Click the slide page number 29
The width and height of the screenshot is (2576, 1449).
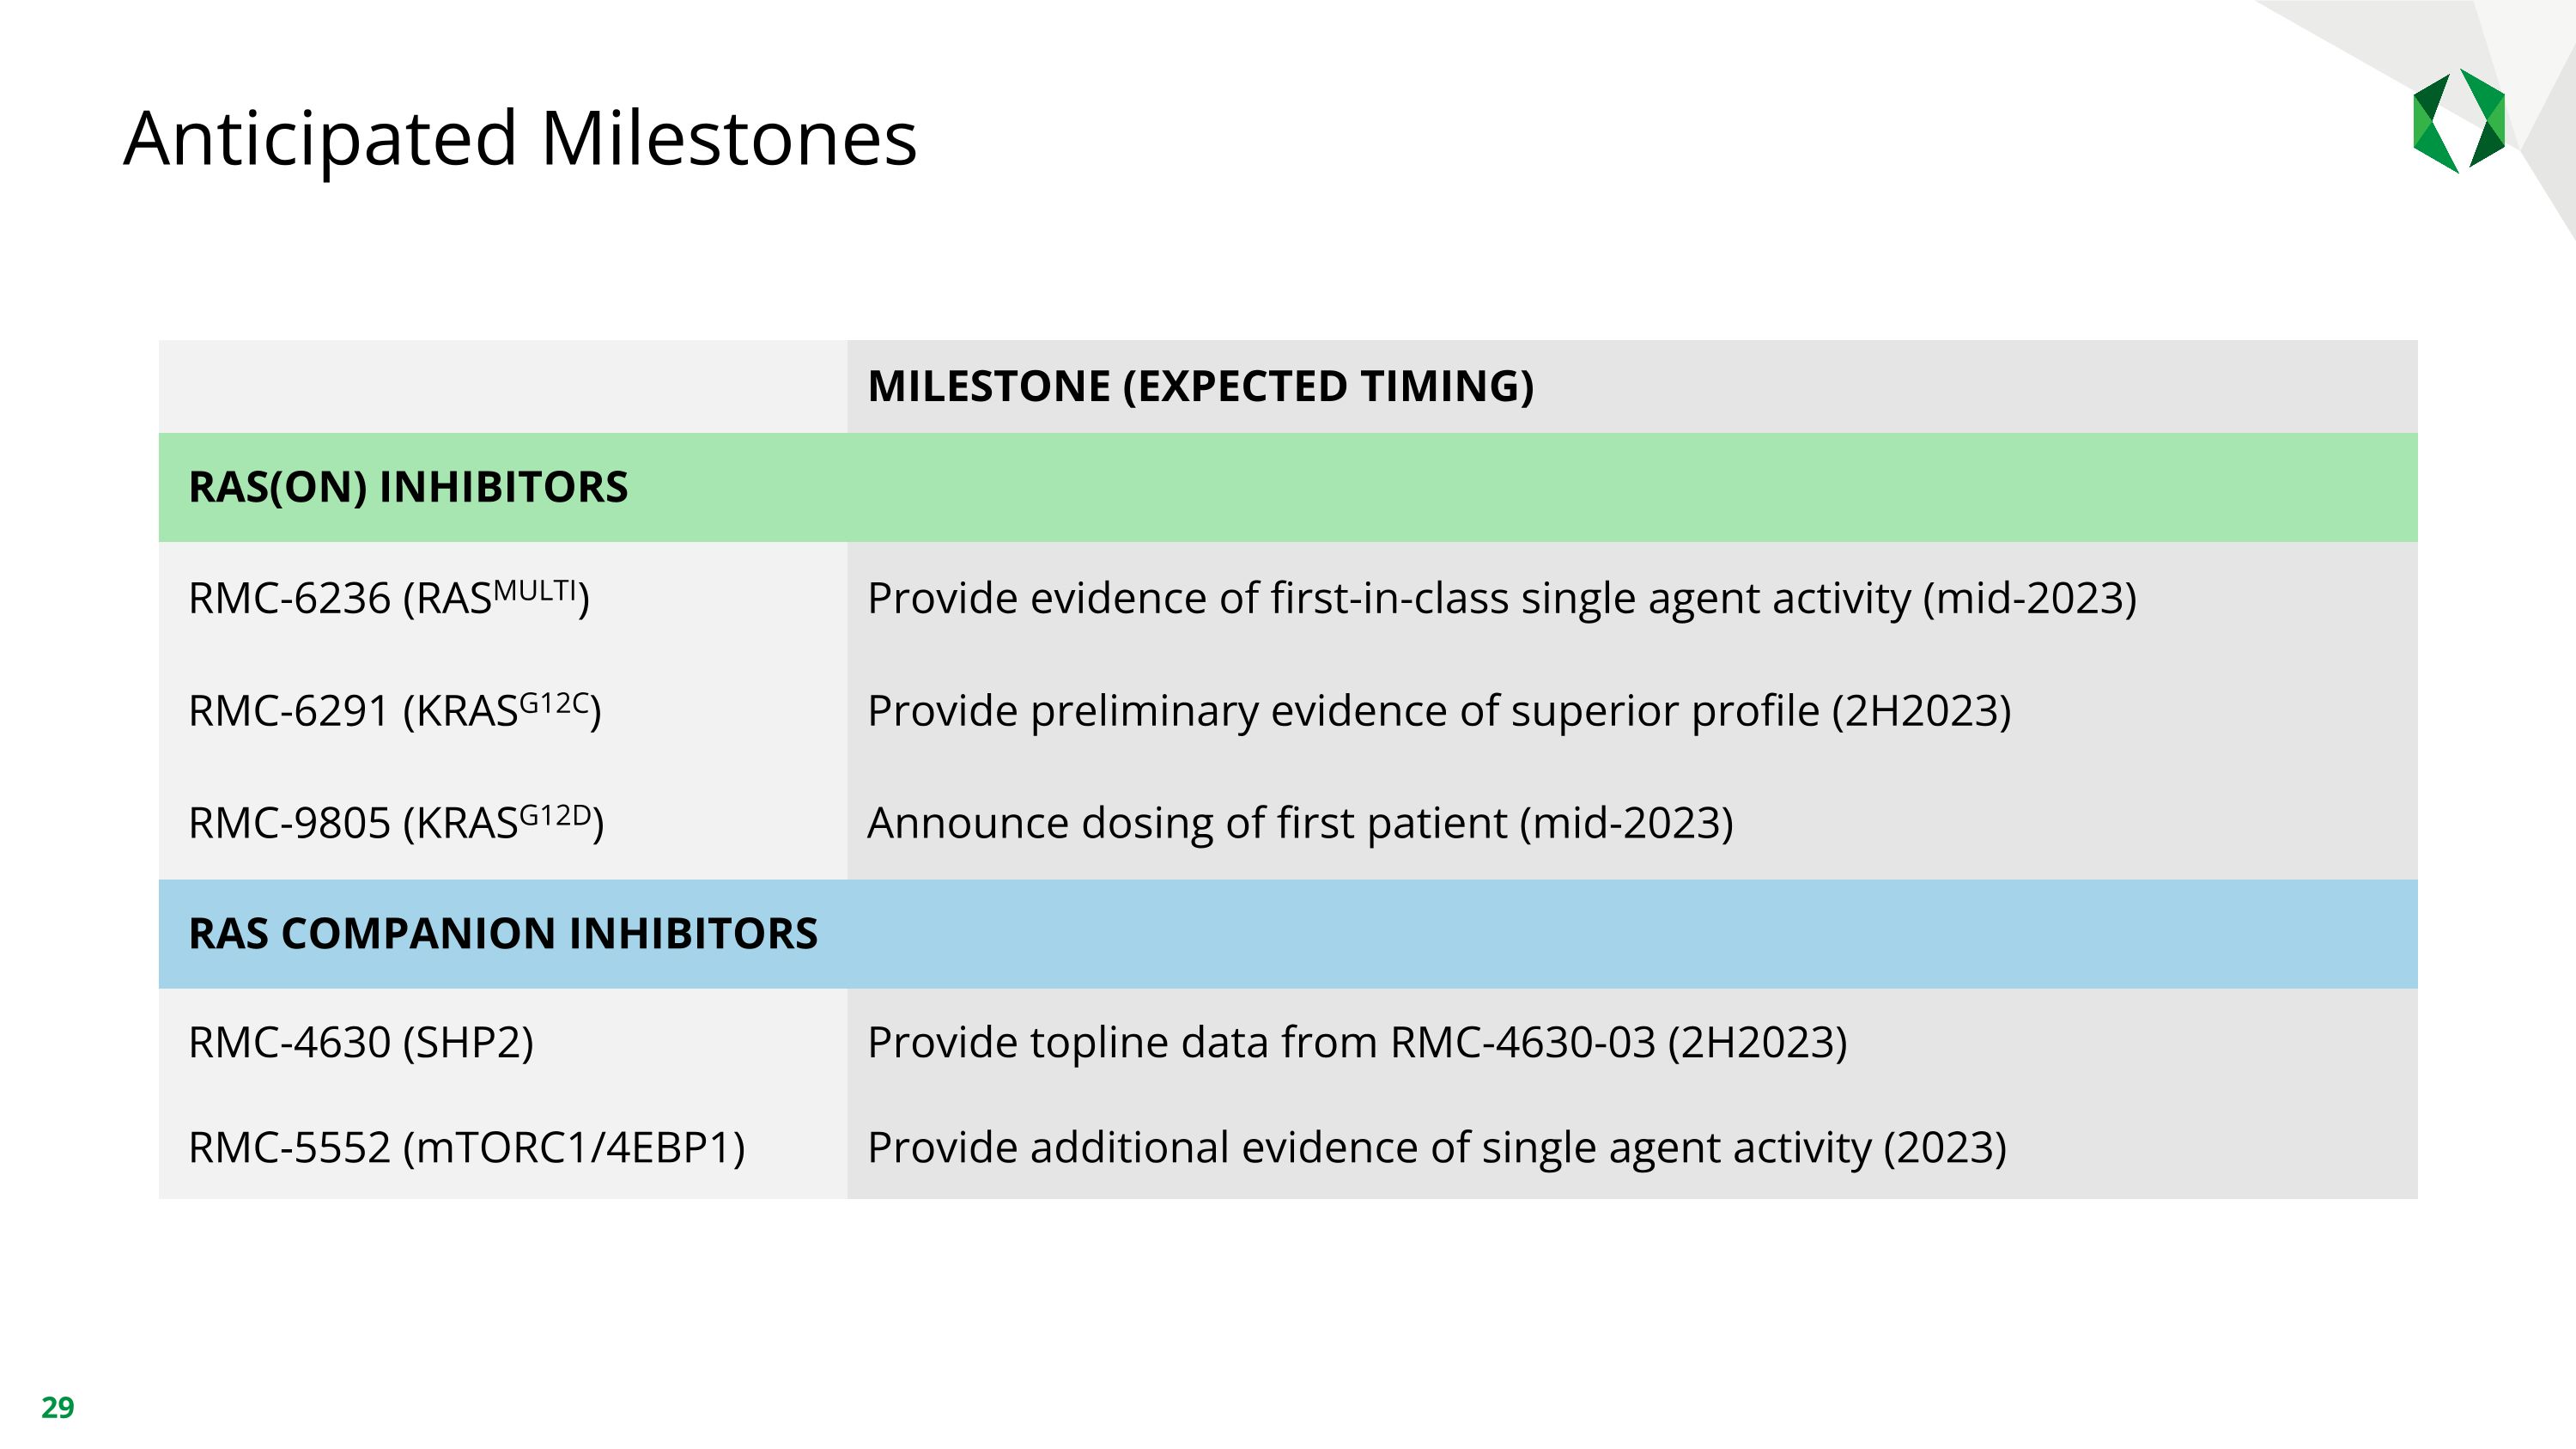pos(58,1408)
